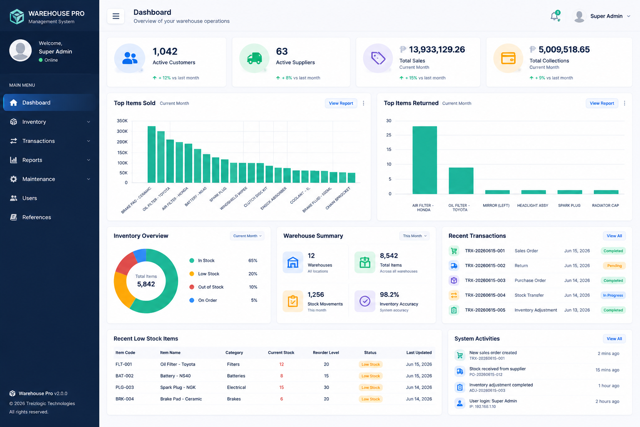
Task: View Report for Top Items Returned
Action: 602,103
